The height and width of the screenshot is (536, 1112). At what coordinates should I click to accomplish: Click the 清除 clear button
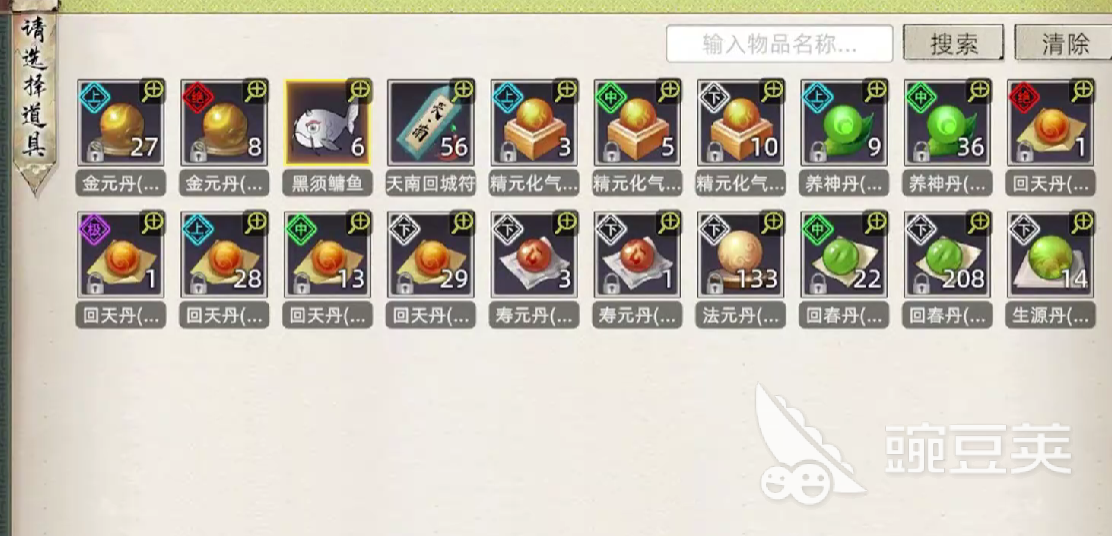coord(1064,43)
